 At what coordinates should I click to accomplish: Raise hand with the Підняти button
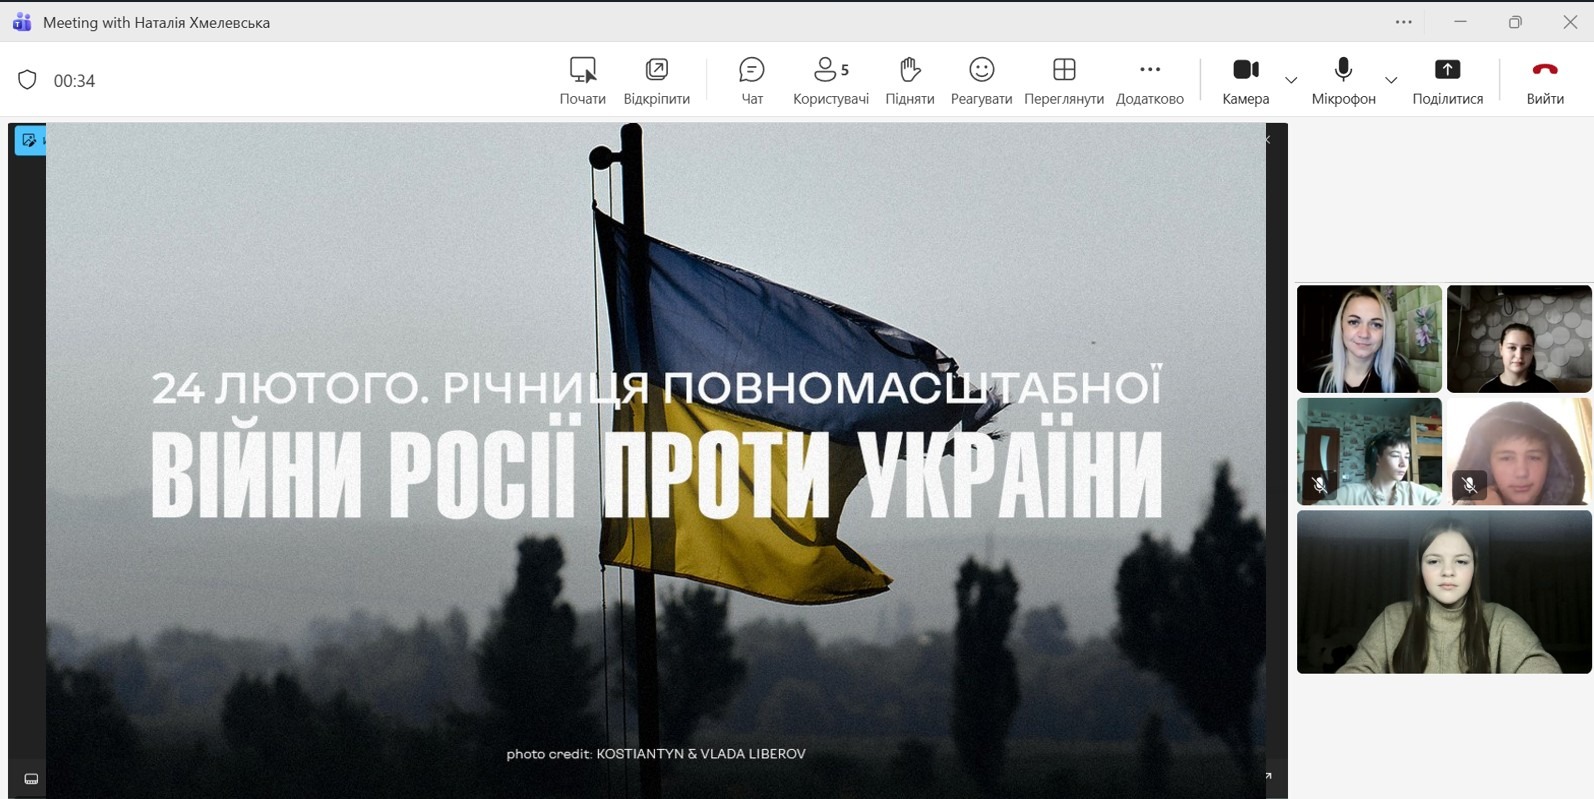click(x=909, y=80)
